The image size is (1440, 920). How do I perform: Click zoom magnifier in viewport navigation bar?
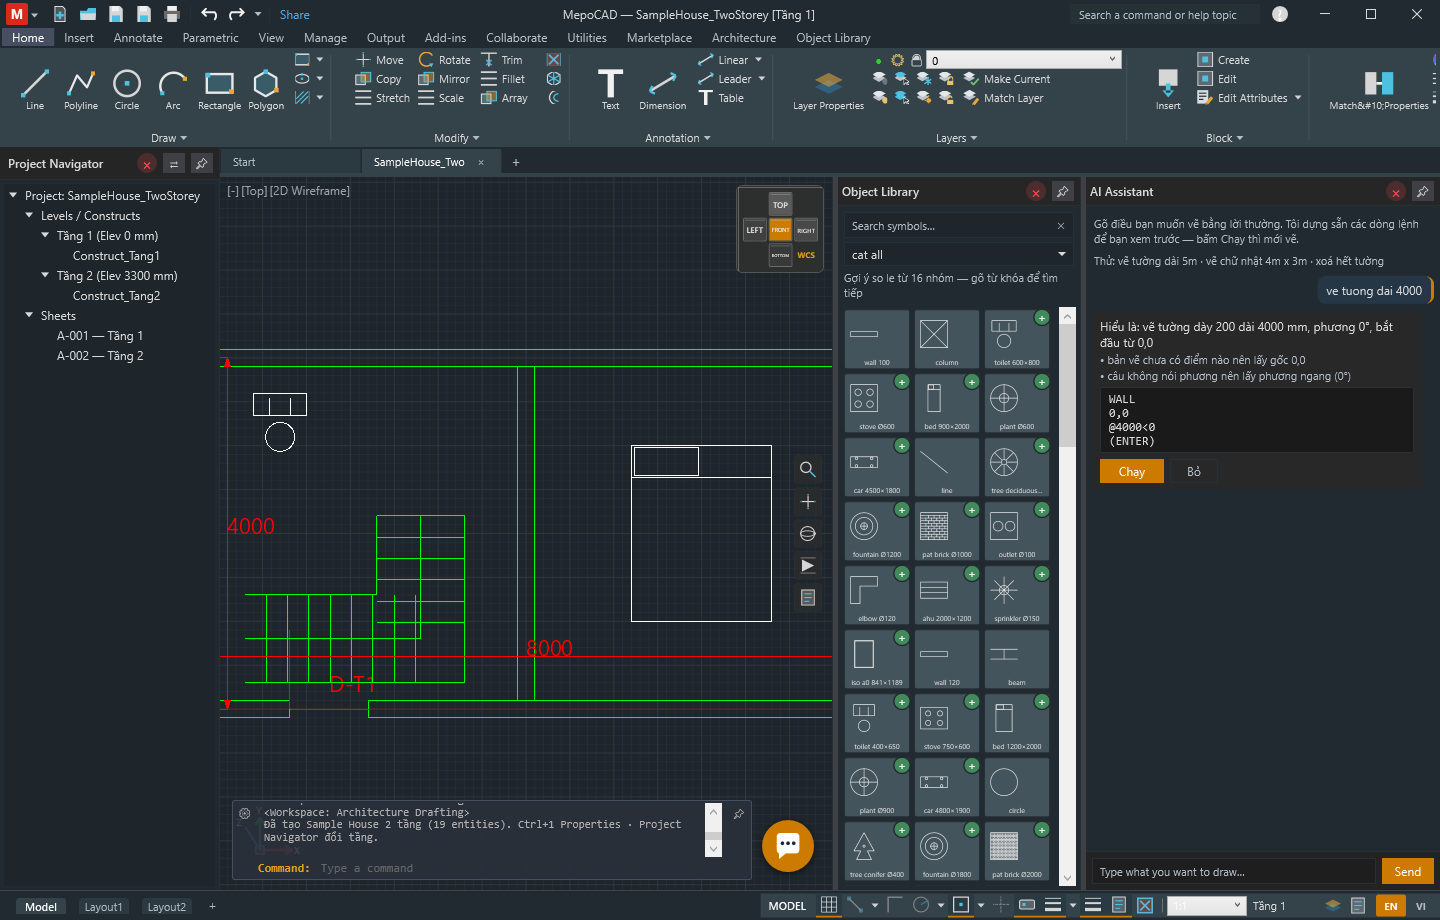[x=808, y=469]
